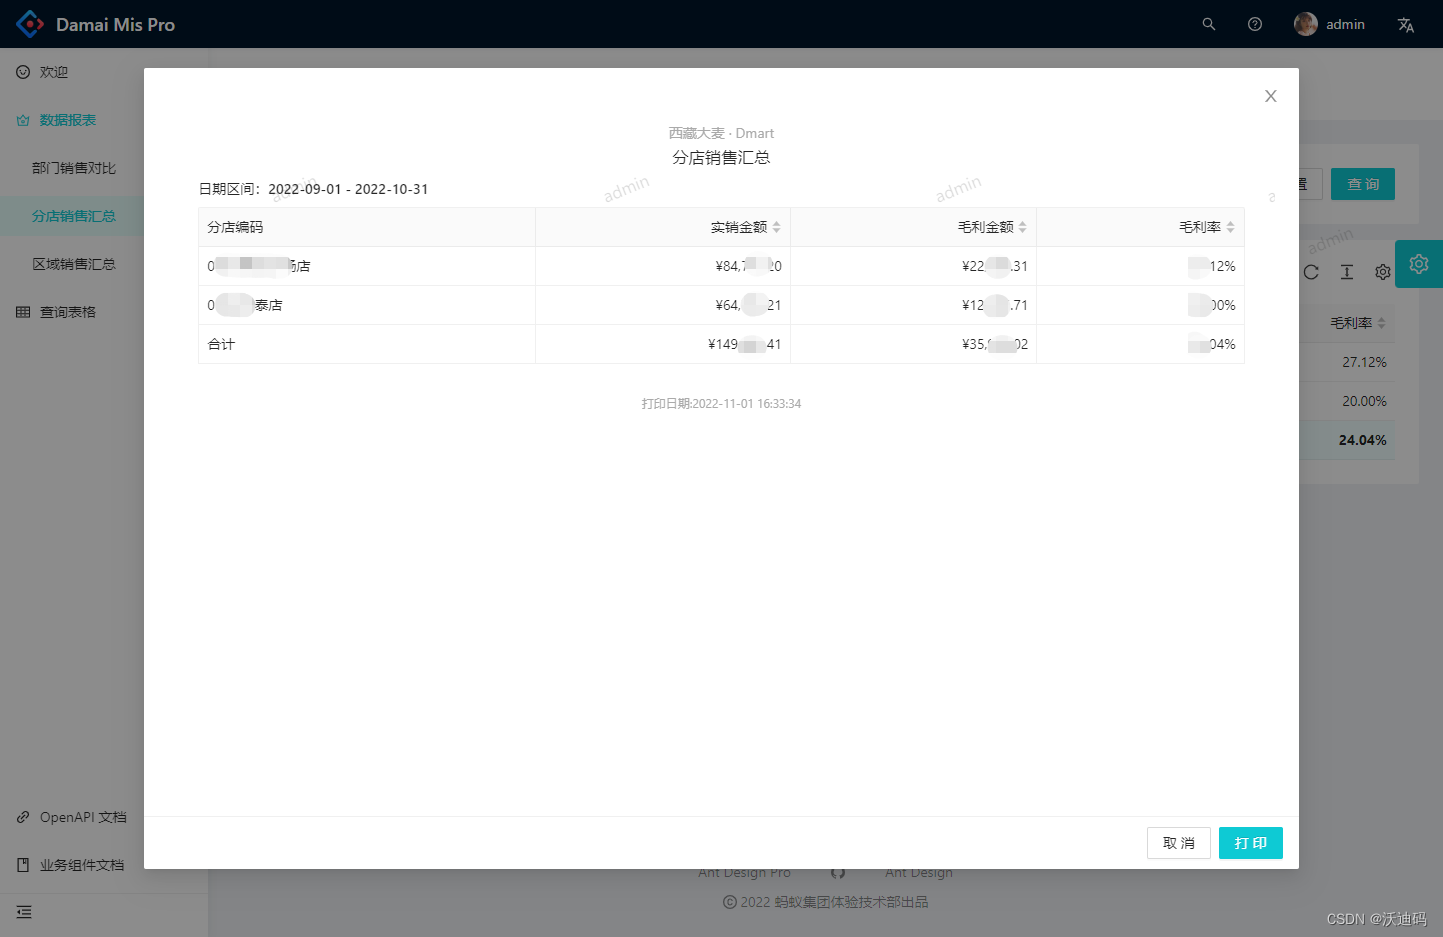
Task: Switch language using the 文A icon
Action: 1405,23
